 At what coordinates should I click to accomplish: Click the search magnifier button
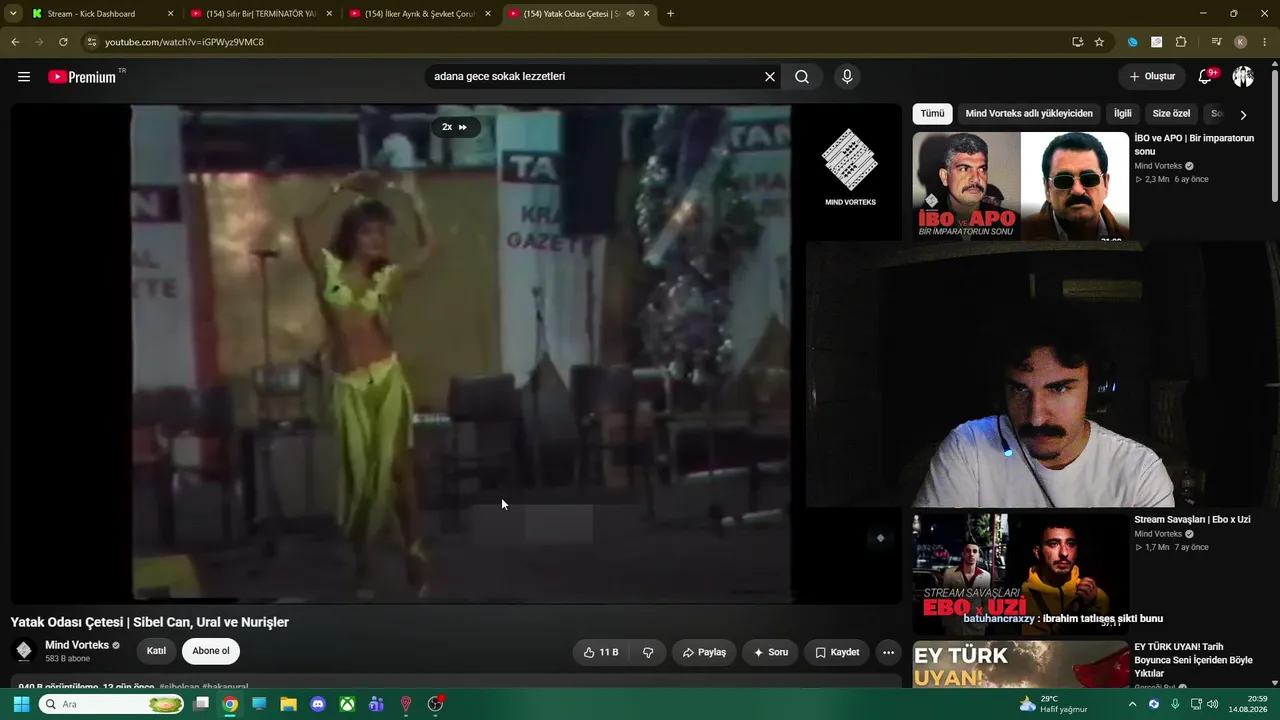coord(802,77)
